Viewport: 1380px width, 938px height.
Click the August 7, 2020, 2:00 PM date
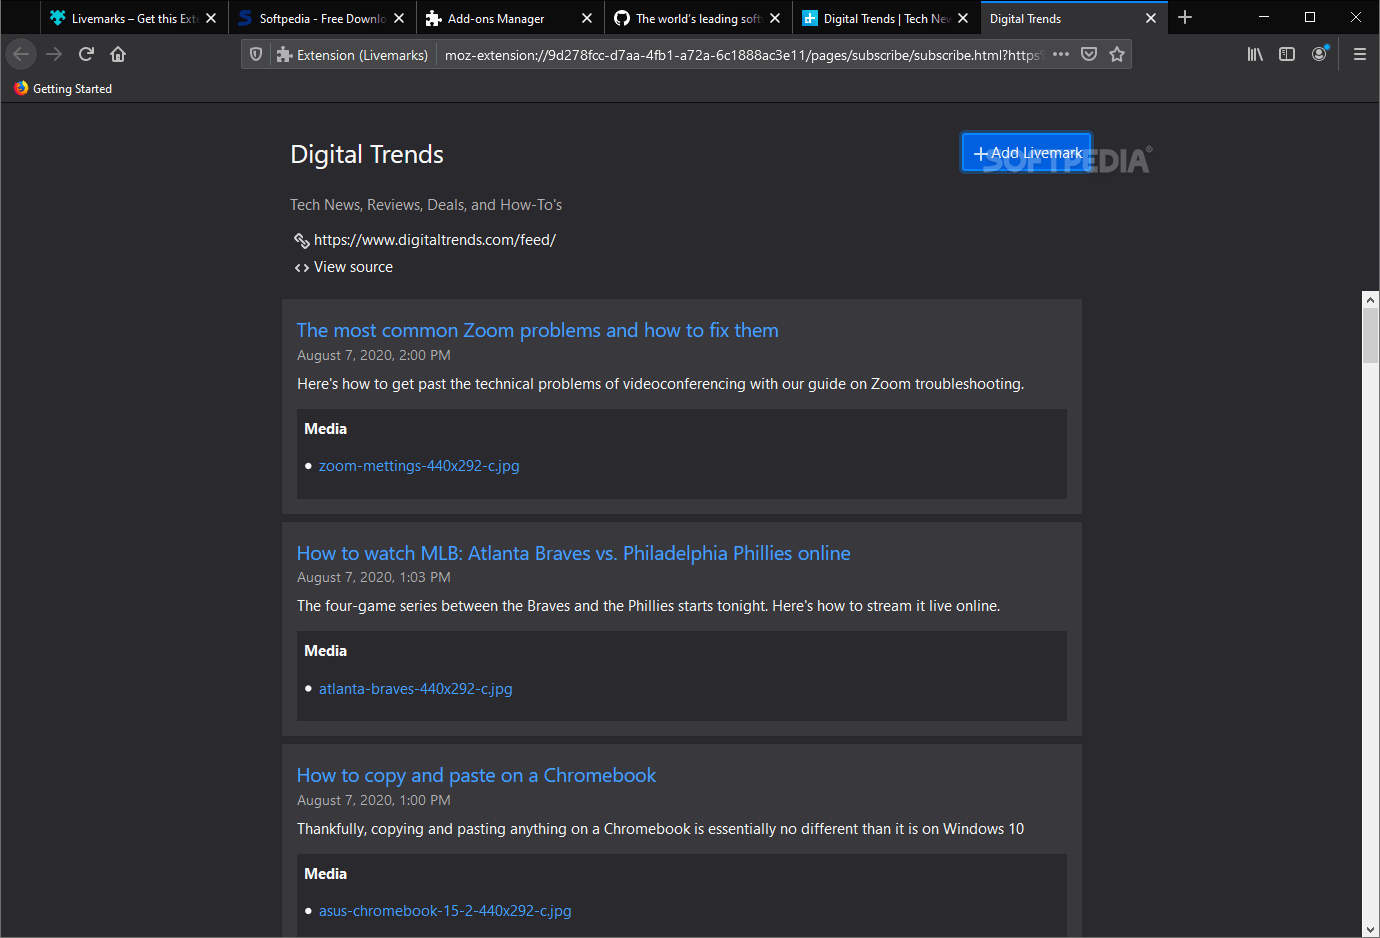(x=374, y=355)
